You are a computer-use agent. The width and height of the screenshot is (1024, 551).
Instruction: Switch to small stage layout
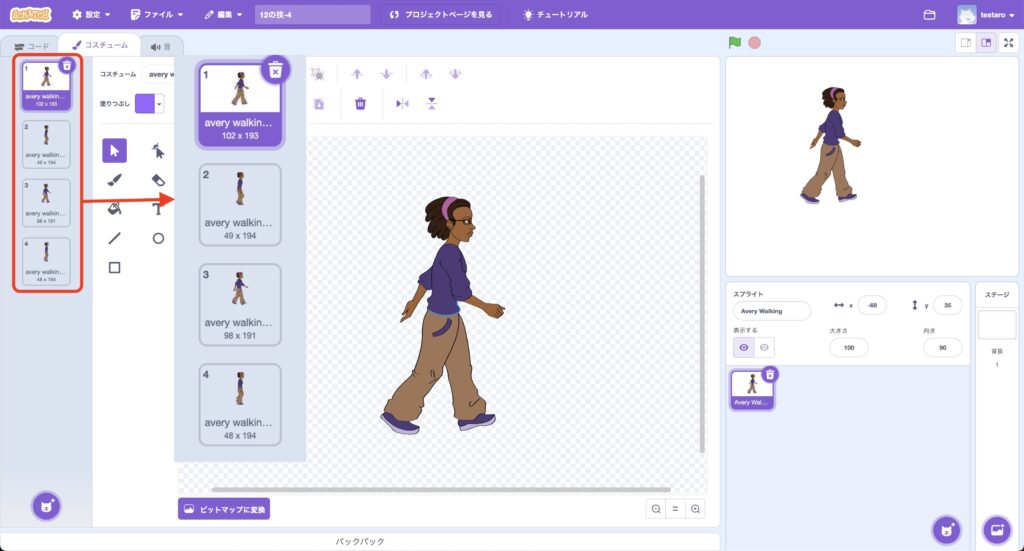tap(965, 42)
